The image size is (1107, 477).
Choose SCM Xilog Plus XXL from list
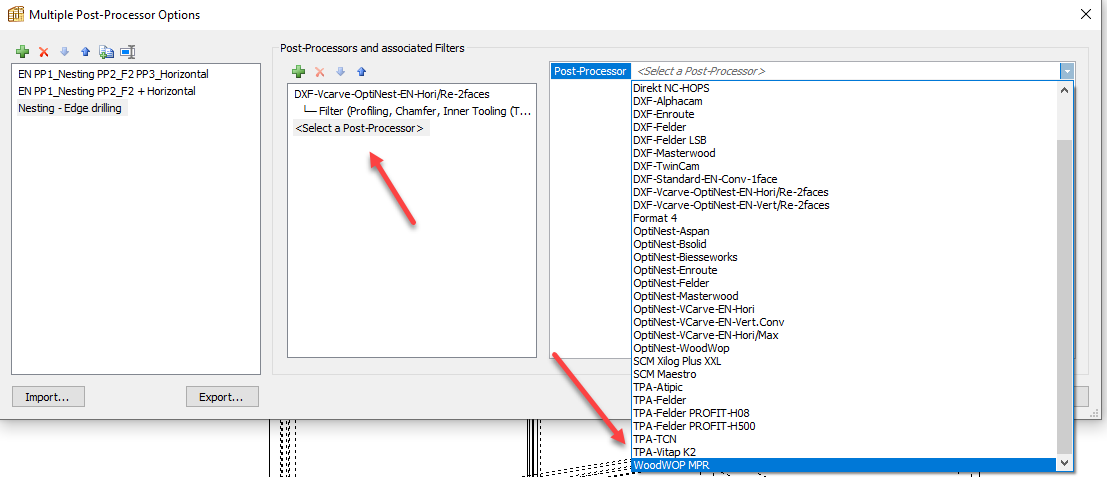pyautogui.click(x=844, y=361)
